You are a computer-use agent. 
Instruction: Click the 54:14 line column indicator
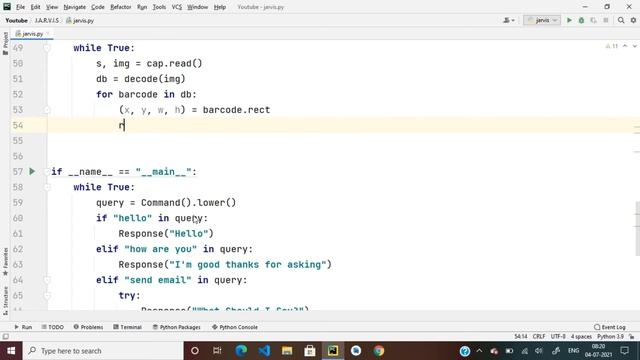(521, 337)
